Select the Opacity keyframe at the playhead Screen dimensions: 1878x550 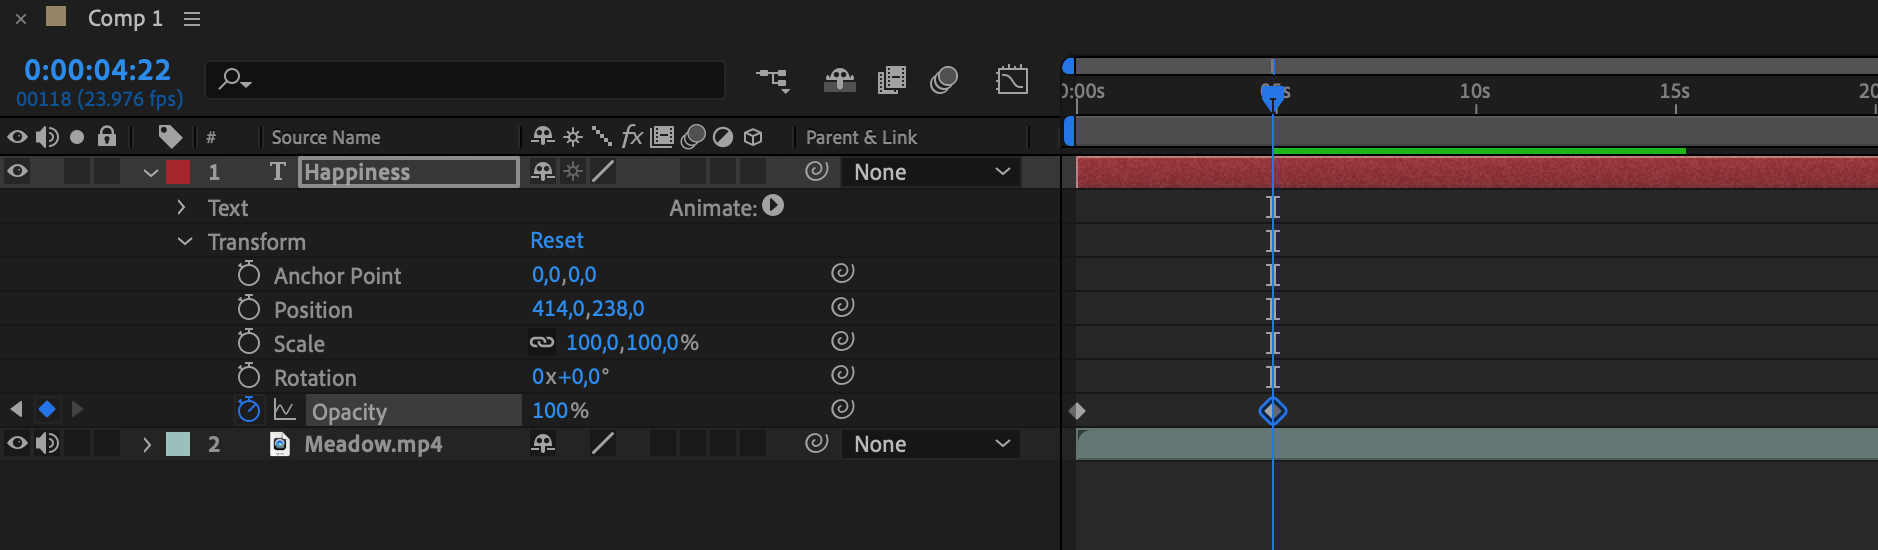[x=1272, y=411]
